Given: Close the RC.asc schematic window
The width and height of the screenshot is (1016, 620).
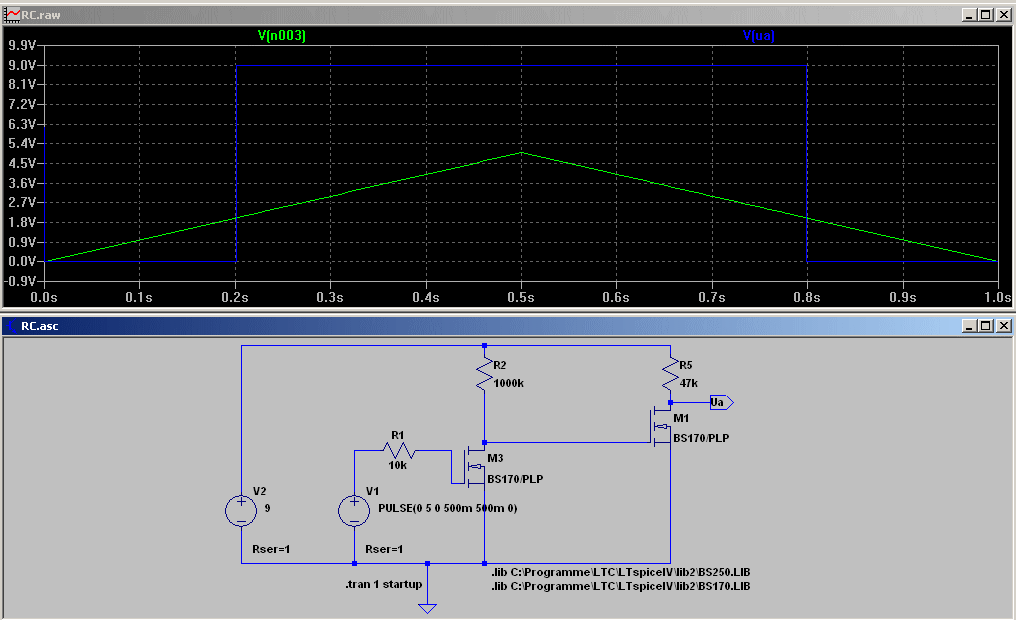Looking at the screenshot, I should pyautogui.click(x=1004, y=326).
